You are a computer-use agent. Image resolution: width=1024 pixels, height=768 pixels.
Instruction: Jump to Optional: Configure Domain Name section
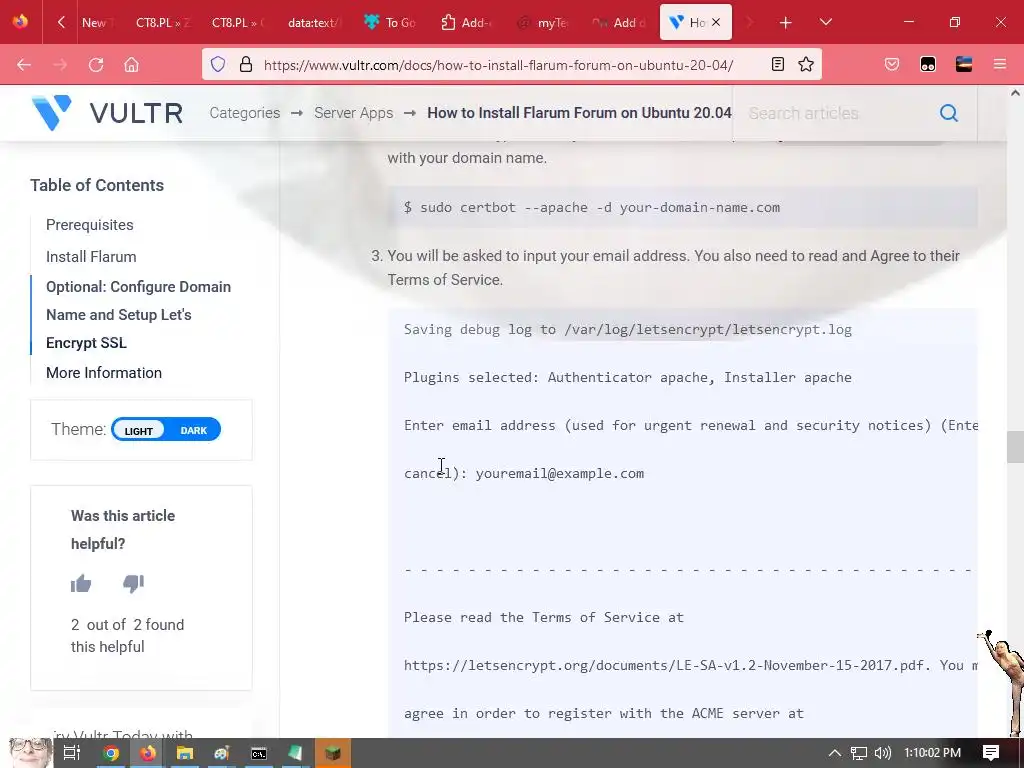(x=138, y=315)
